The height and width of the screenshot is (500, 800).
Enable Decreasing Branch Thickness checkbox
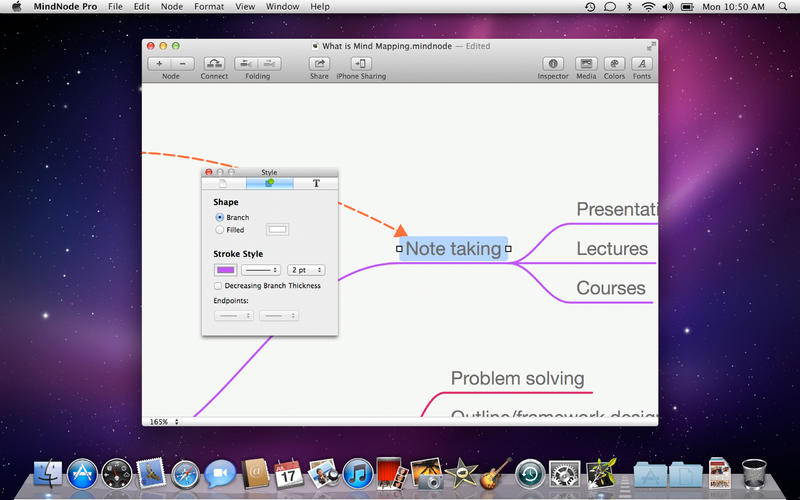click(x=218, y=286)
